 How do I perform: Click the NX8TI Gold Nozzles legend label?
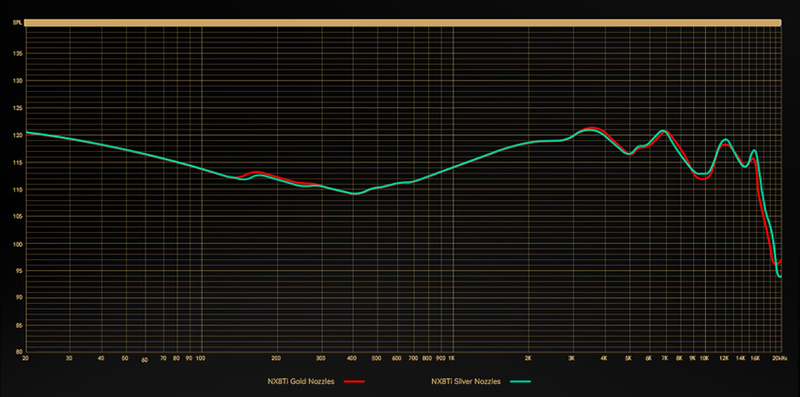click(x=301, y=381)
